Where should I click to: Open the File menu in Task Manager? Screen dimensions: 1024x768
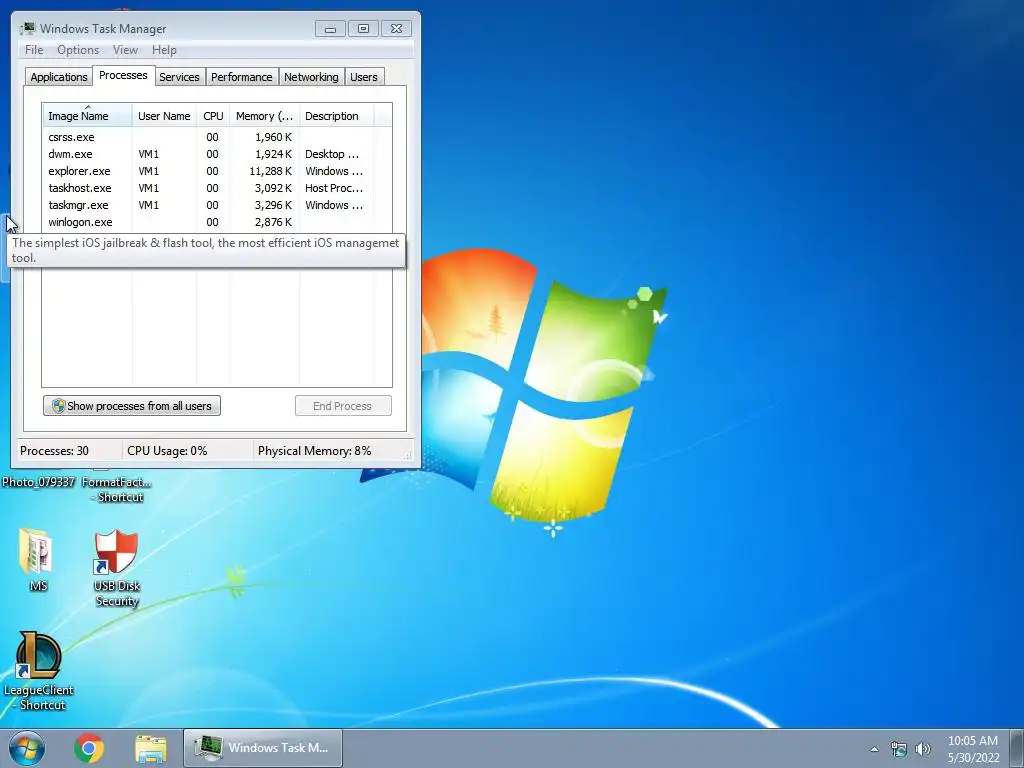tap(34, 50)
